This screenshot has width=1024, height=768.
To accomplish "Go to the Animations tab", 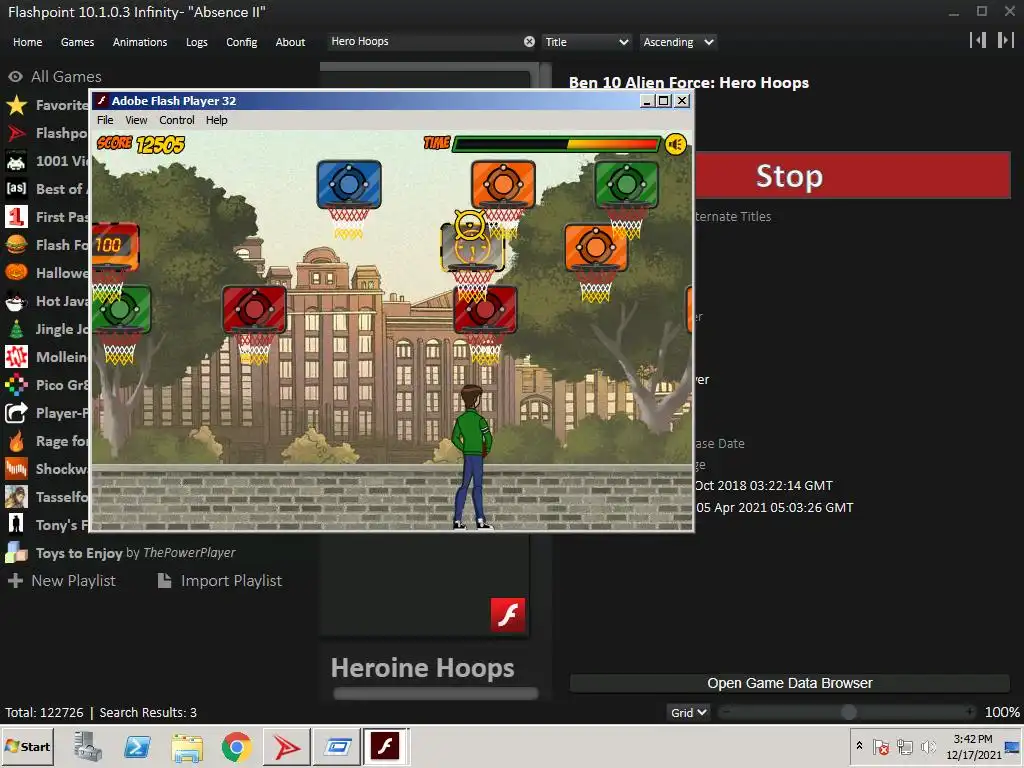I will coord(140,42).
